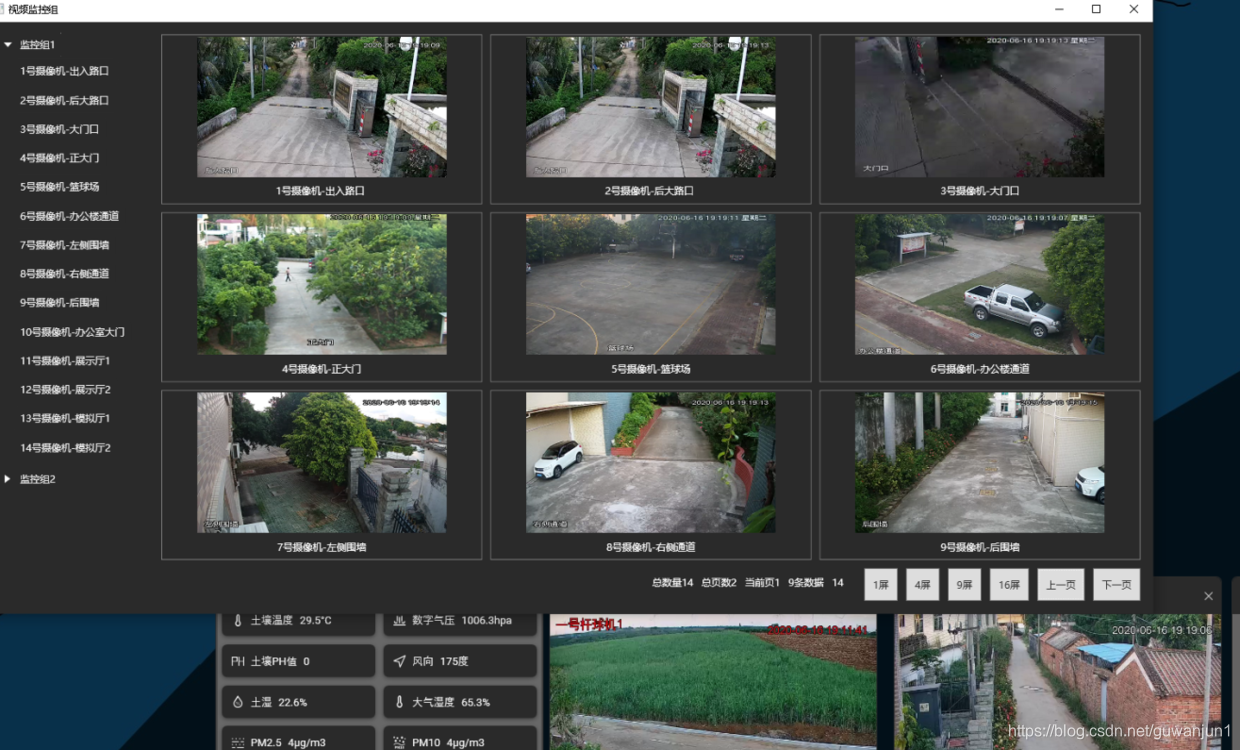Click the particle icon beside PM2.5

coord(238,743)
